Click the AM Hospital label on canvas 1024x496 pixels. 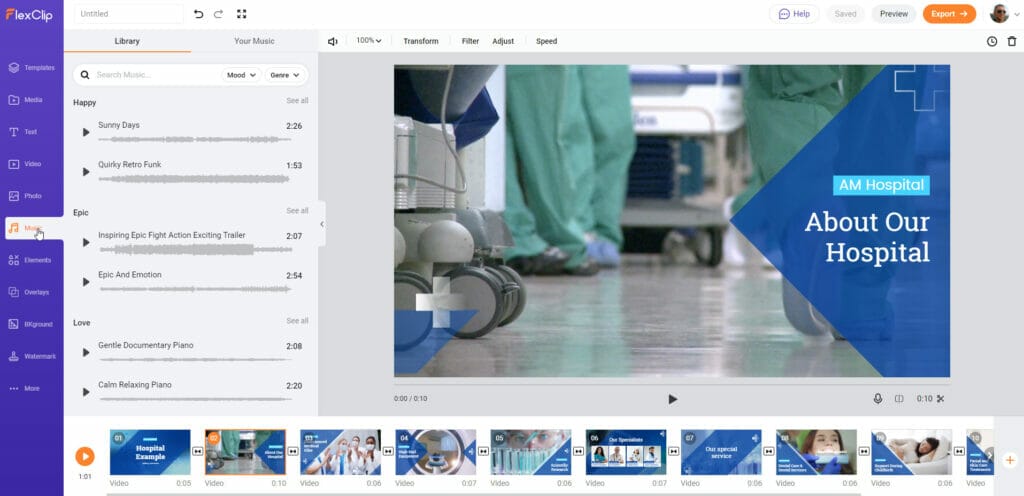click(881, 185)
